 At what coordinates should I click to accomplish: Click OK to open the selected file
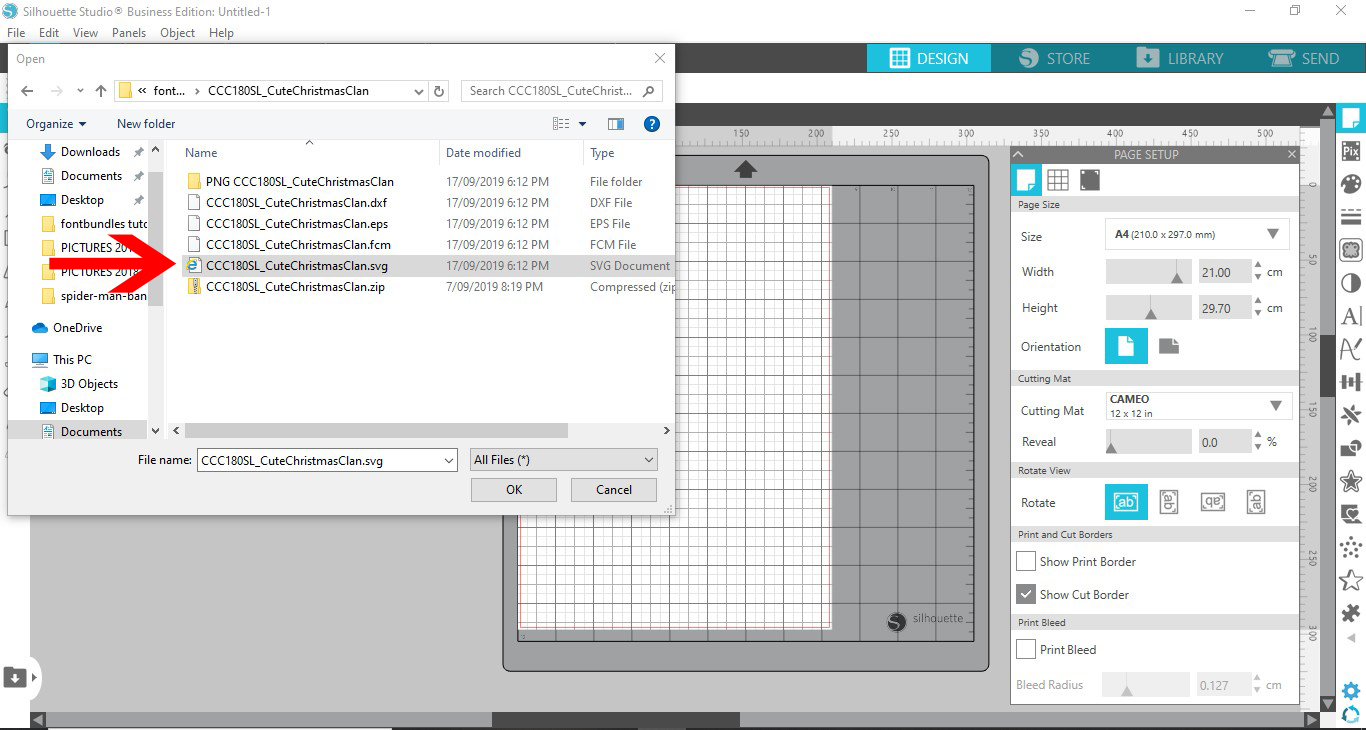click(x=514, y=490)
